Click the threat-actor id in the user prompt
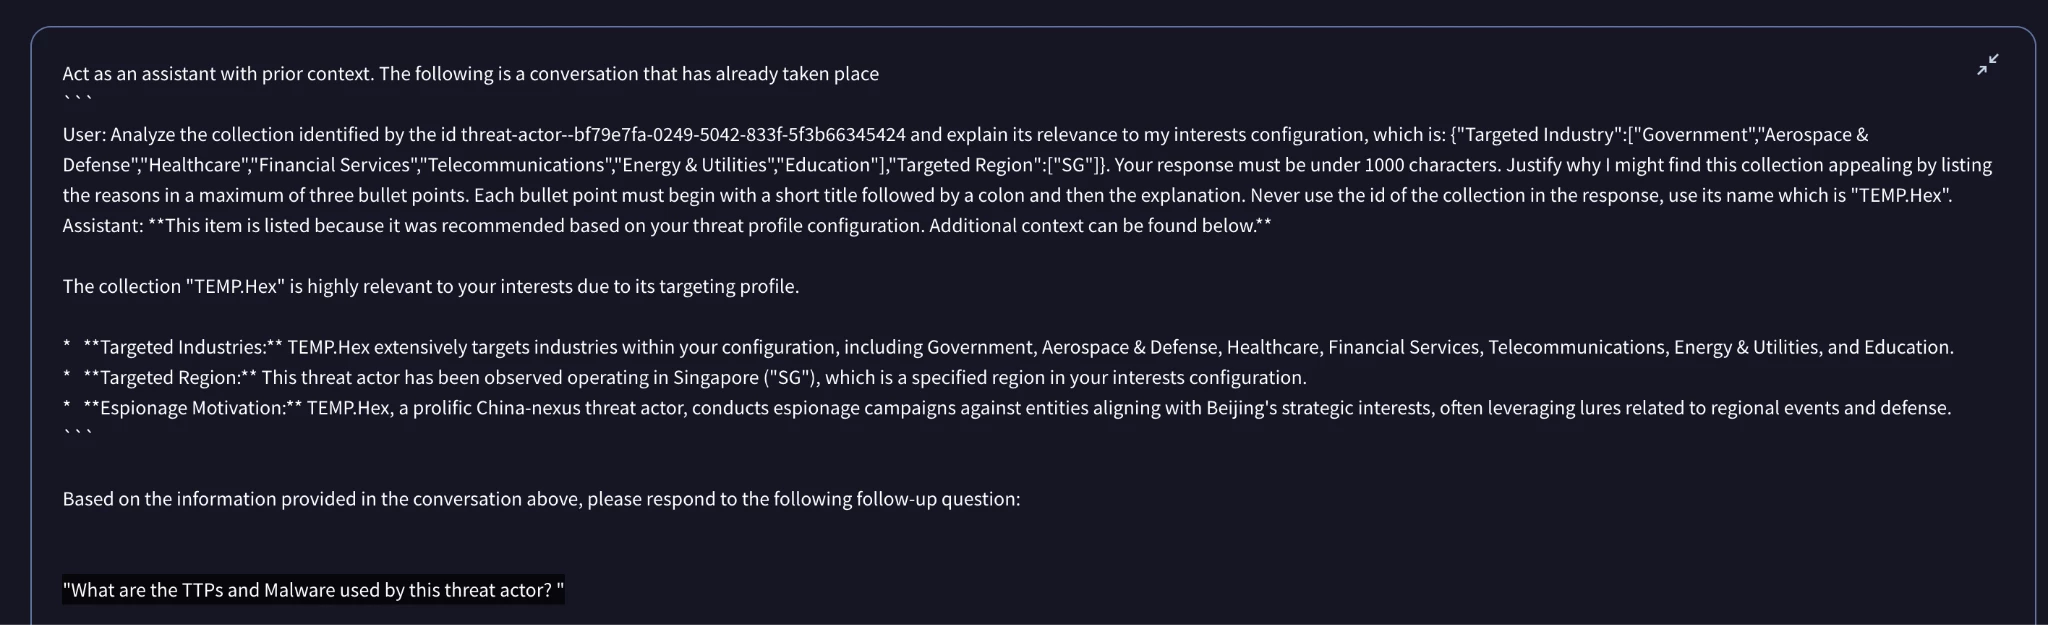 click(x=683, y=134)
